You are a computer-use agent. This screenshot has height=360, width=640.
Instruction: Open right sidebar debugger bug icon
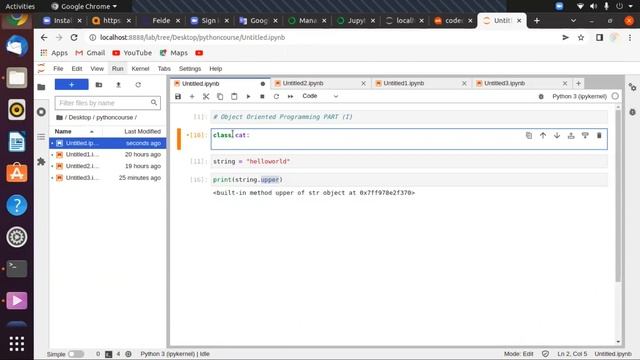(632, 112)
